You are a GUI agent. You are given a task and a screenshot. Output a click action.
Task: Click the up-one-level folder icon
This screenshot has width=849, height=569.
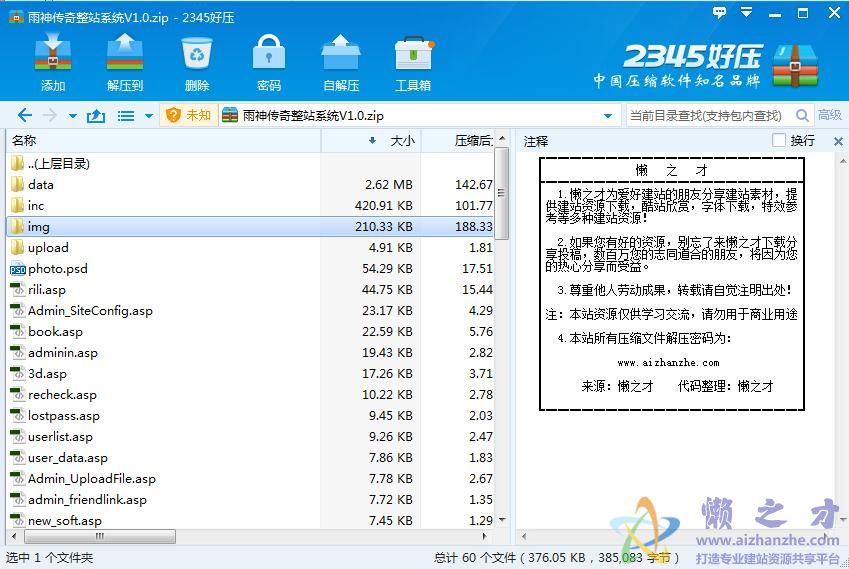tap(96, 115)
